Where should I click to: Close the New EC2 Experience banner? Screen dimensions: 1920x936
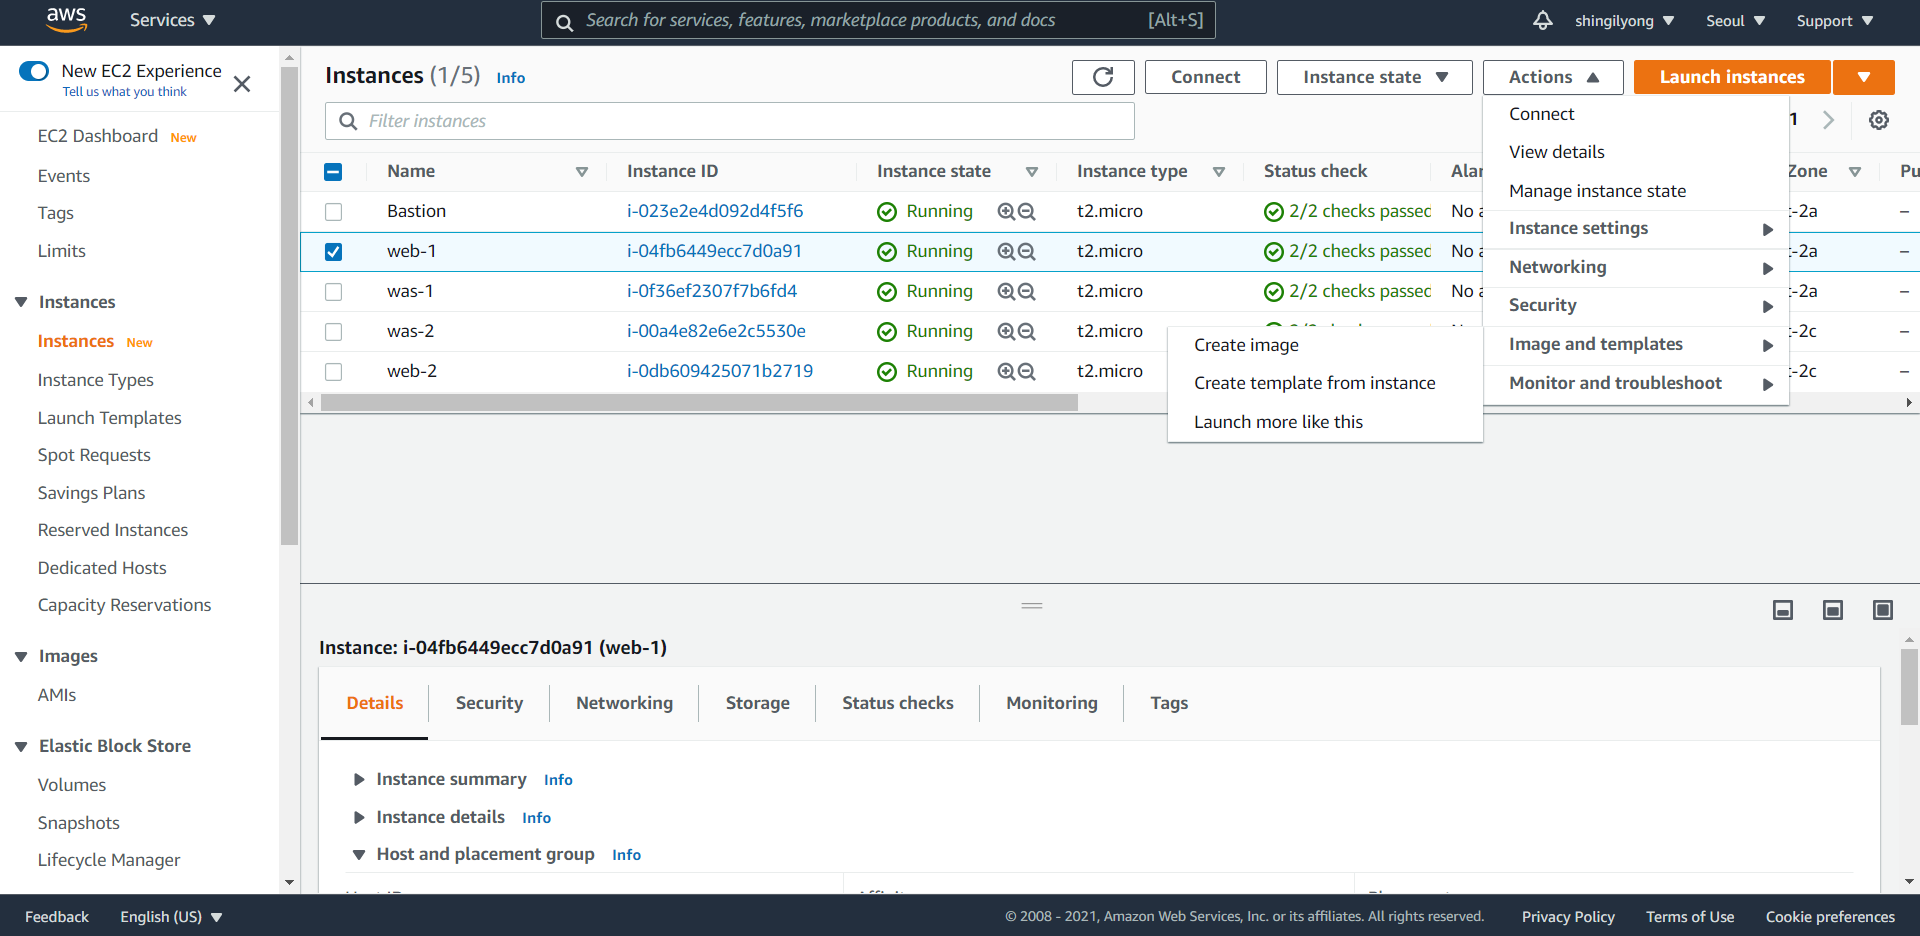click(242, 84)
